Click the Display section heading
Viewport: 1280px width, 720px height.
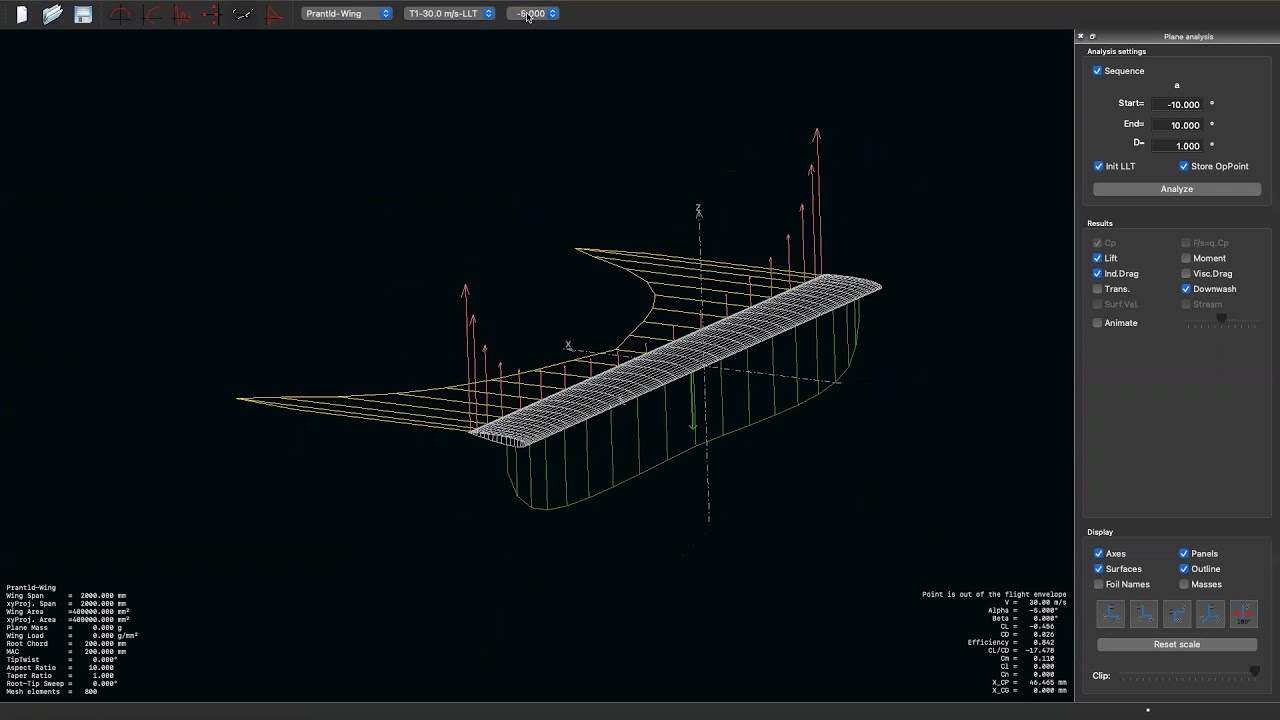[x=1100, y=533]
